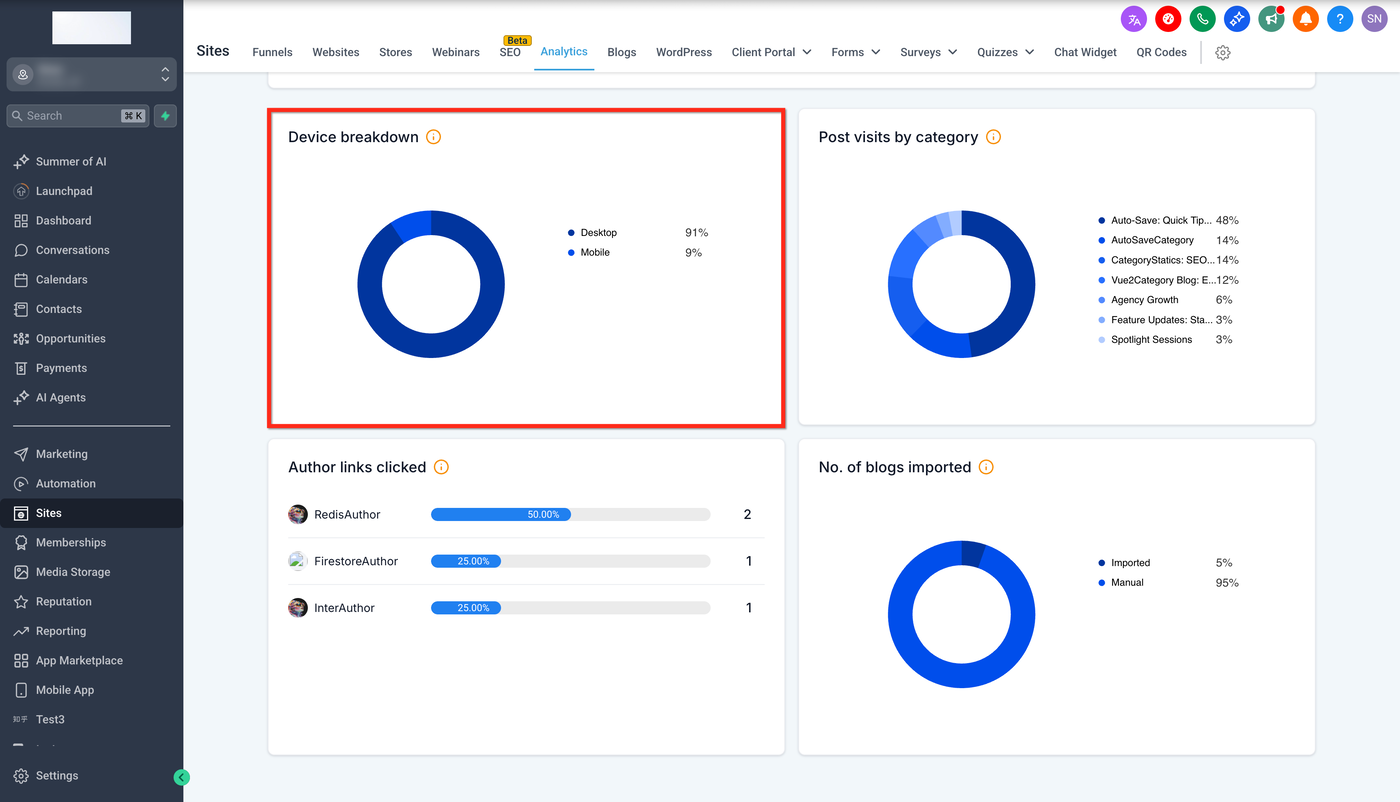1400x802 pixels.
Task: Open Sites settings gear icon
Action: (x=1222, y=53)
